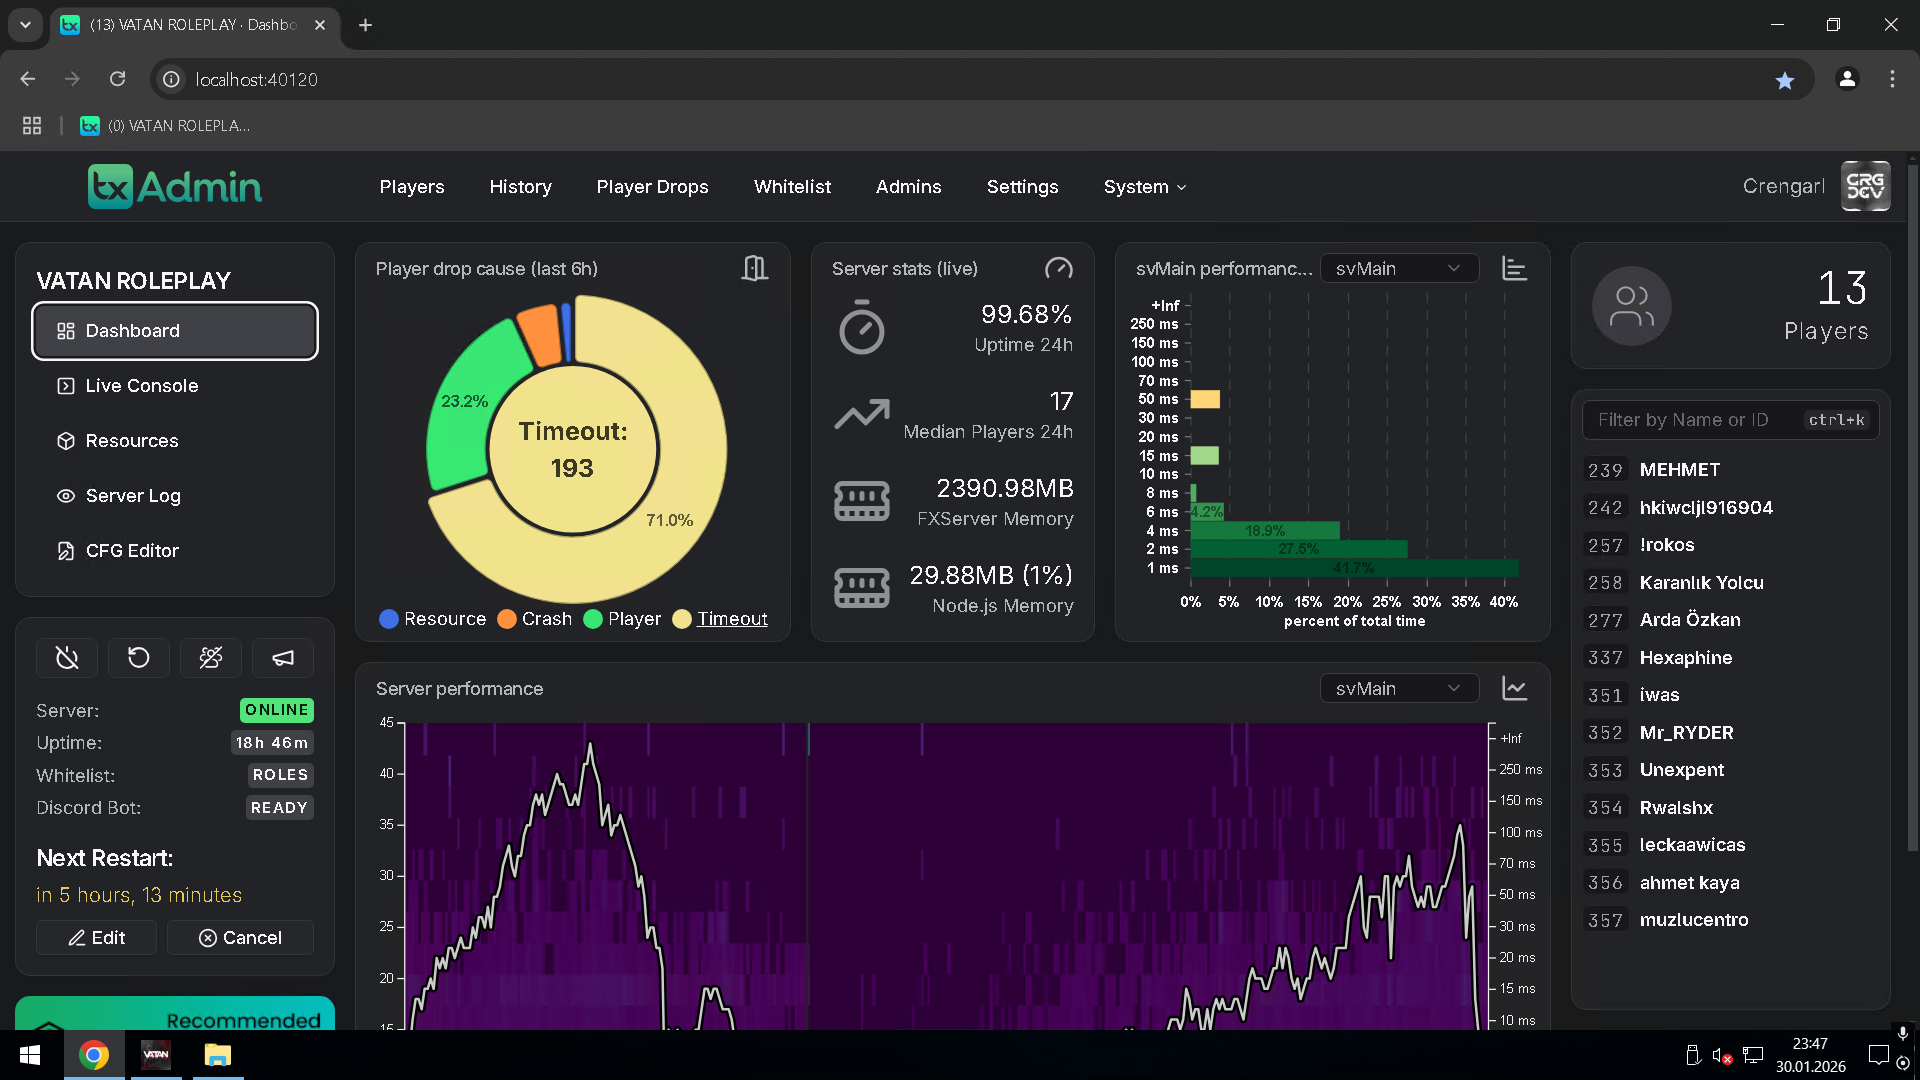Open the Players menu
Screen dimensions: 1920x1080
[x=412, y=187]
